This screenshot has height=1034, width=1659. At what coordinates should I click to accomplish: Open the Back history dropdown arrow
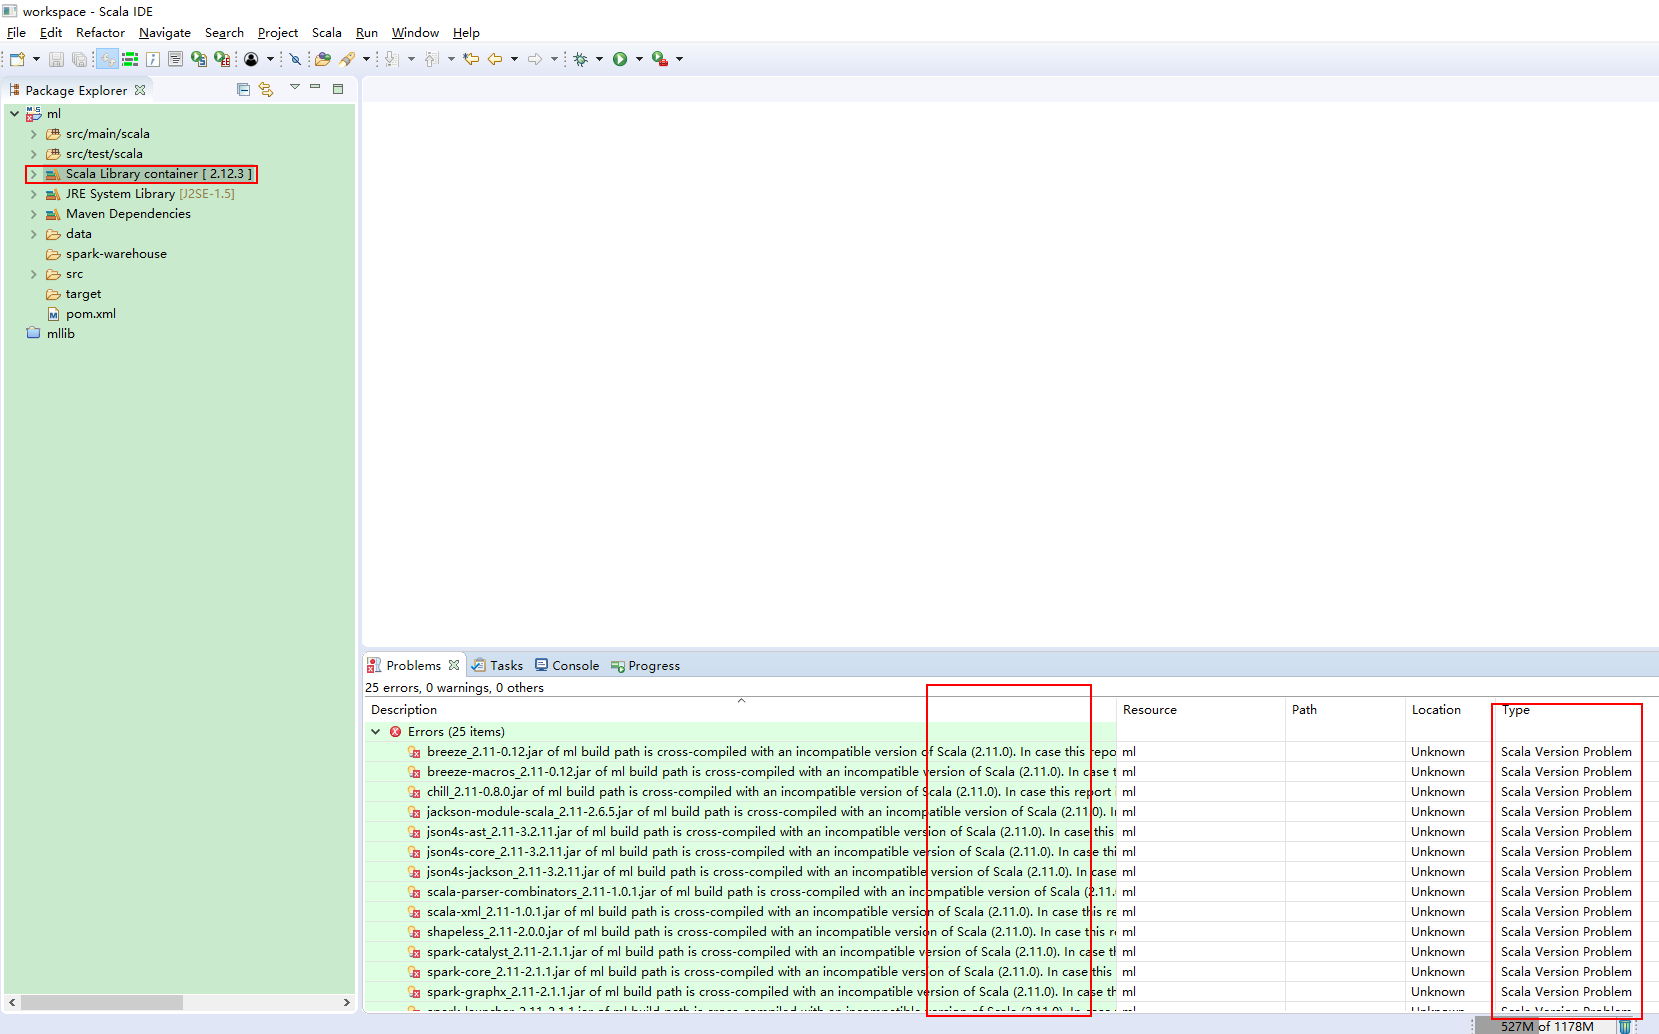click(x=514, y=59)
